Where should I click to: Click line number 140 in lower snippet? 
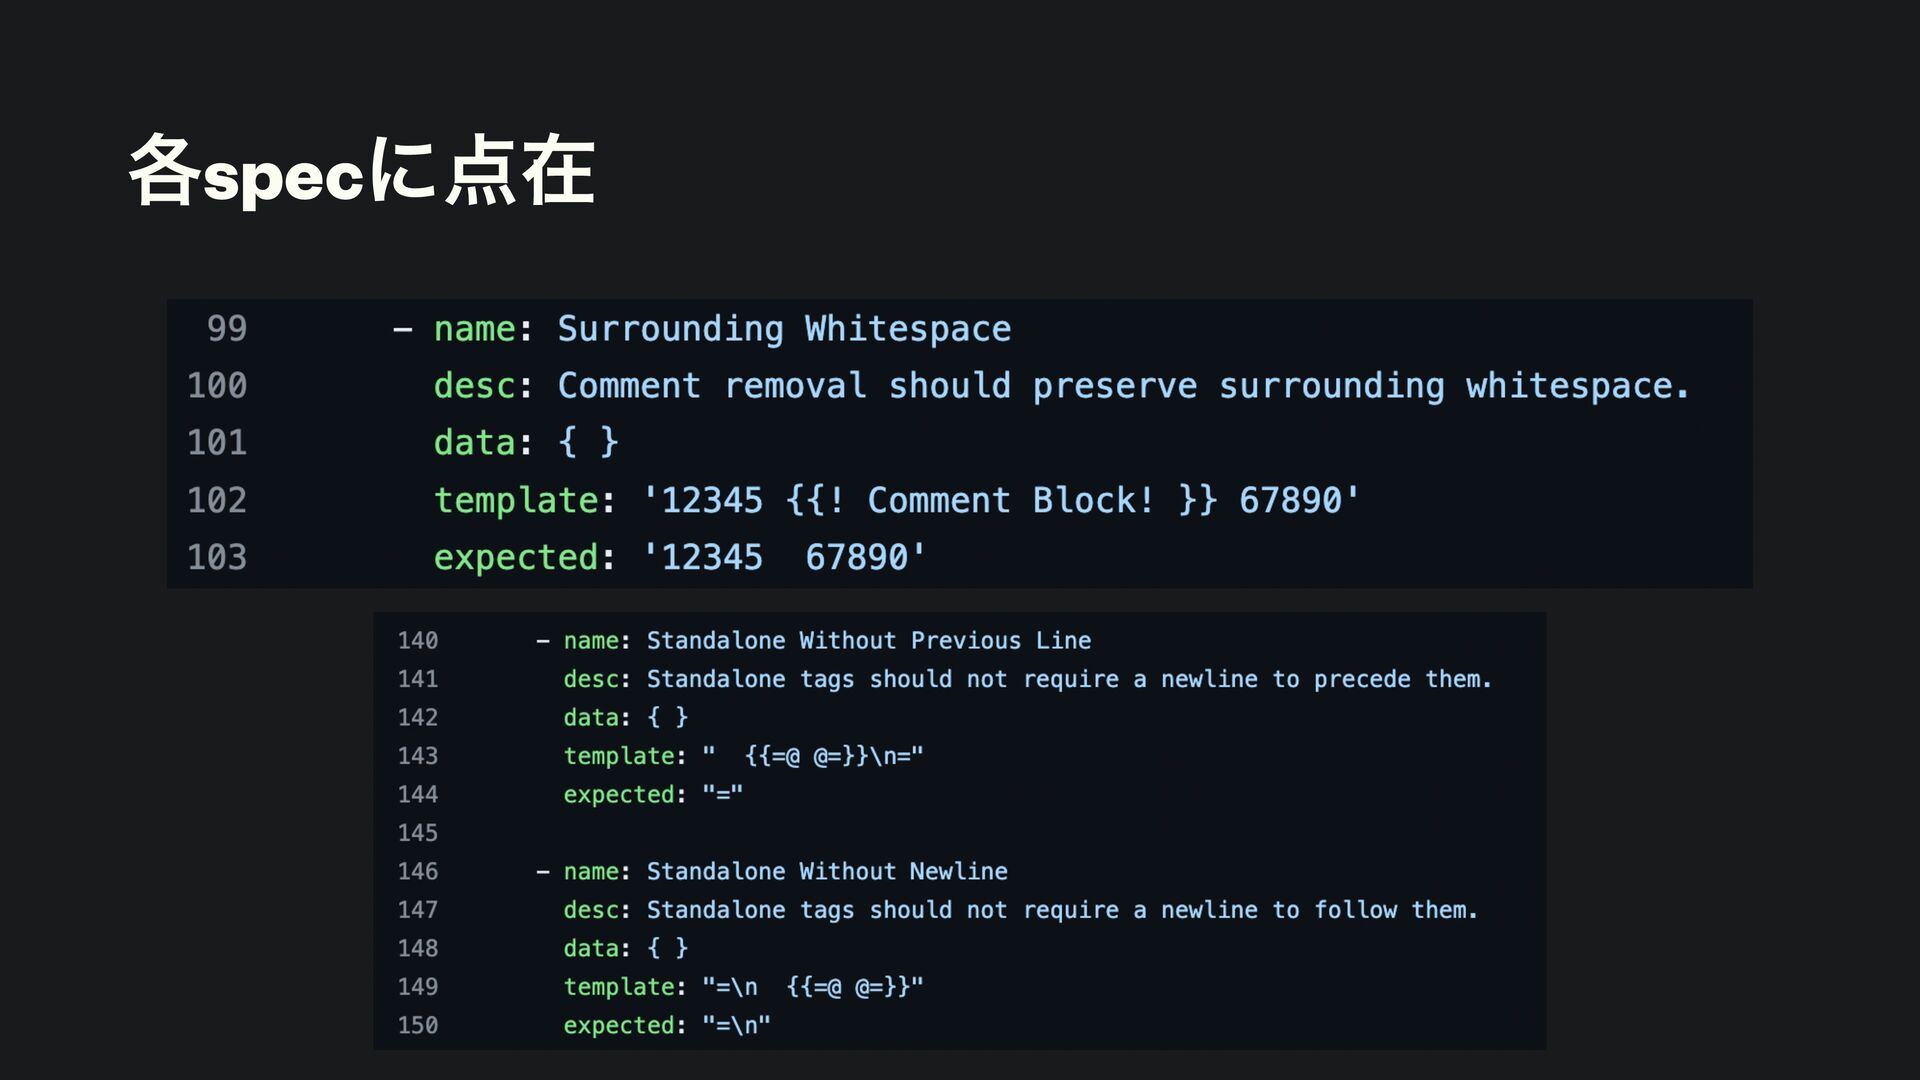click(418, 641)
